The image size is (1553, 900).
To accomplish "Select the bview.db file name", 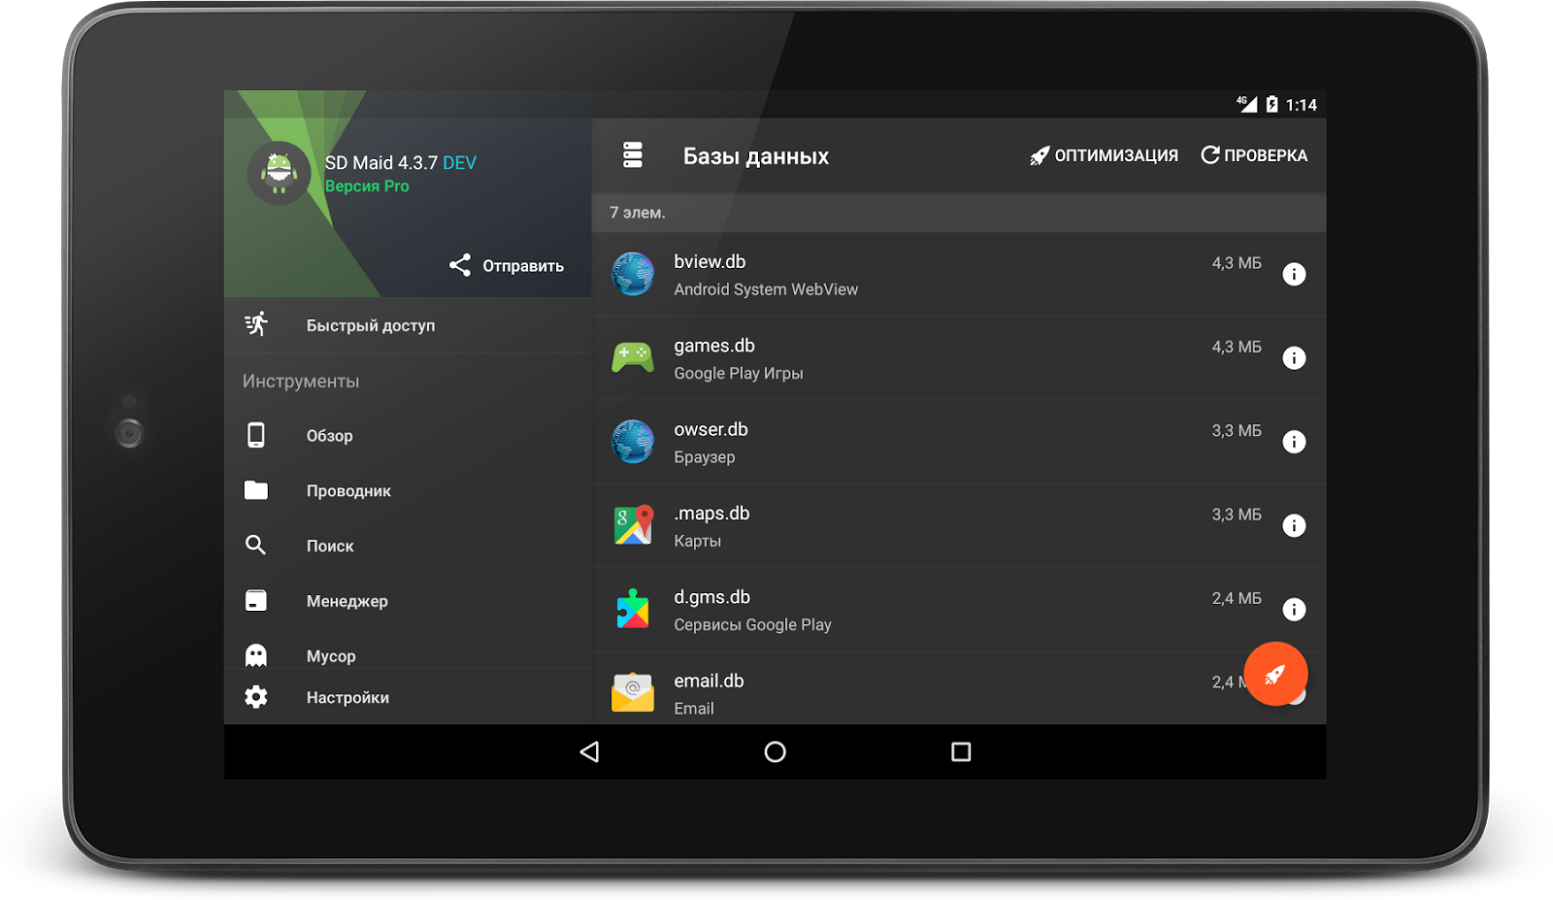I will click(710, 261).
